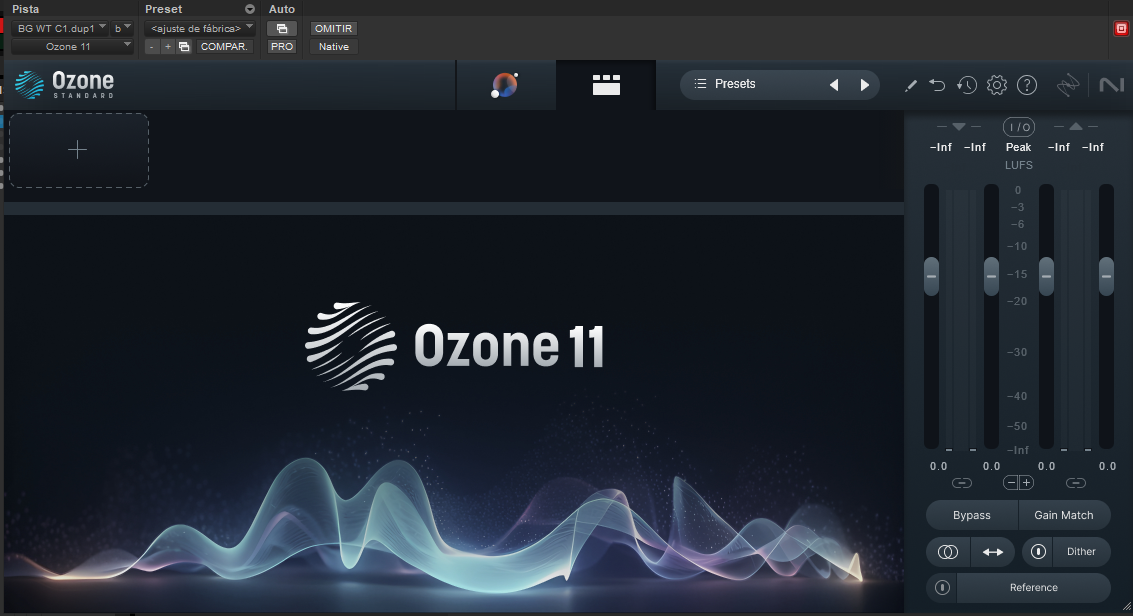1133x616 pixels.
Task: Click the minus half of the minus/plus button
Action: click(x=1011, y=482)
